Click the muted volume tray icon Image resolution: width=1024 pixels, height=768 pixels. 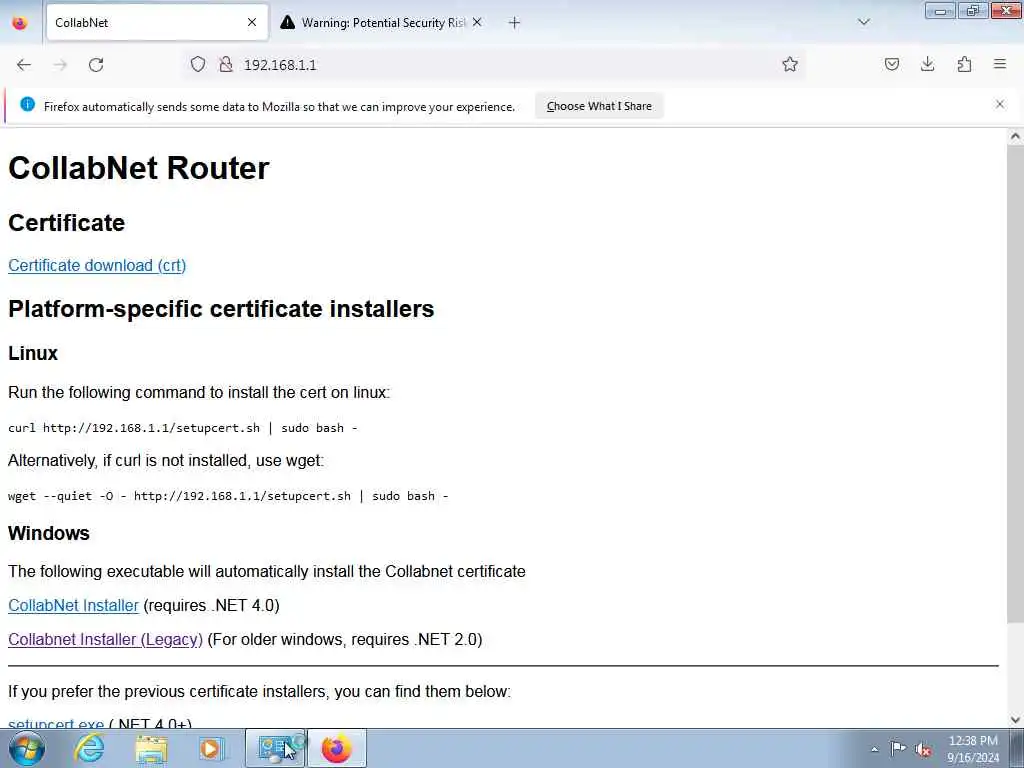923,749
